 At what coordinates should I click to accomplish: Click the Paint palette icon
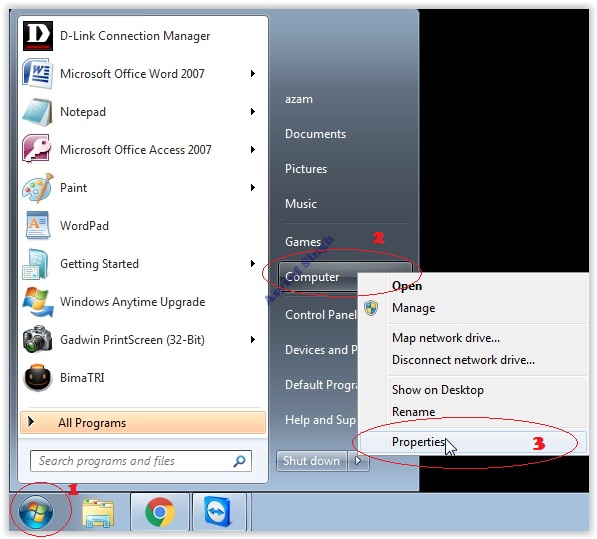click(37, 188)
